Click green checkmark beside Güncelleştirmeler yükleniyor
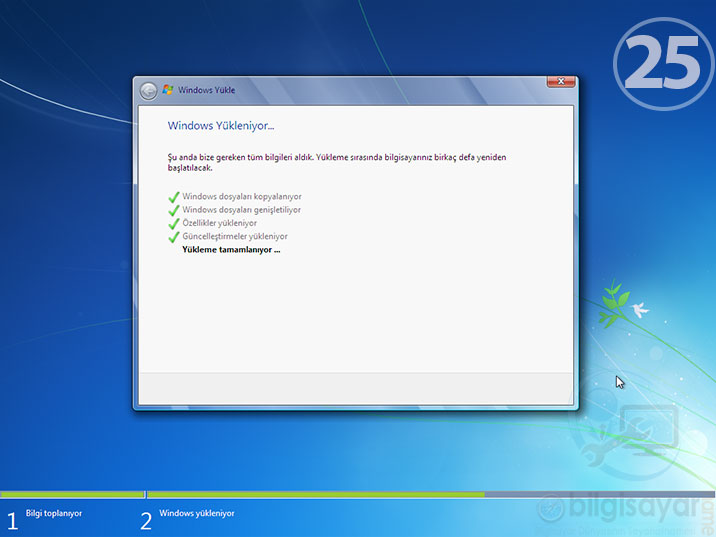The image size is (716, 537). (174, 237)
